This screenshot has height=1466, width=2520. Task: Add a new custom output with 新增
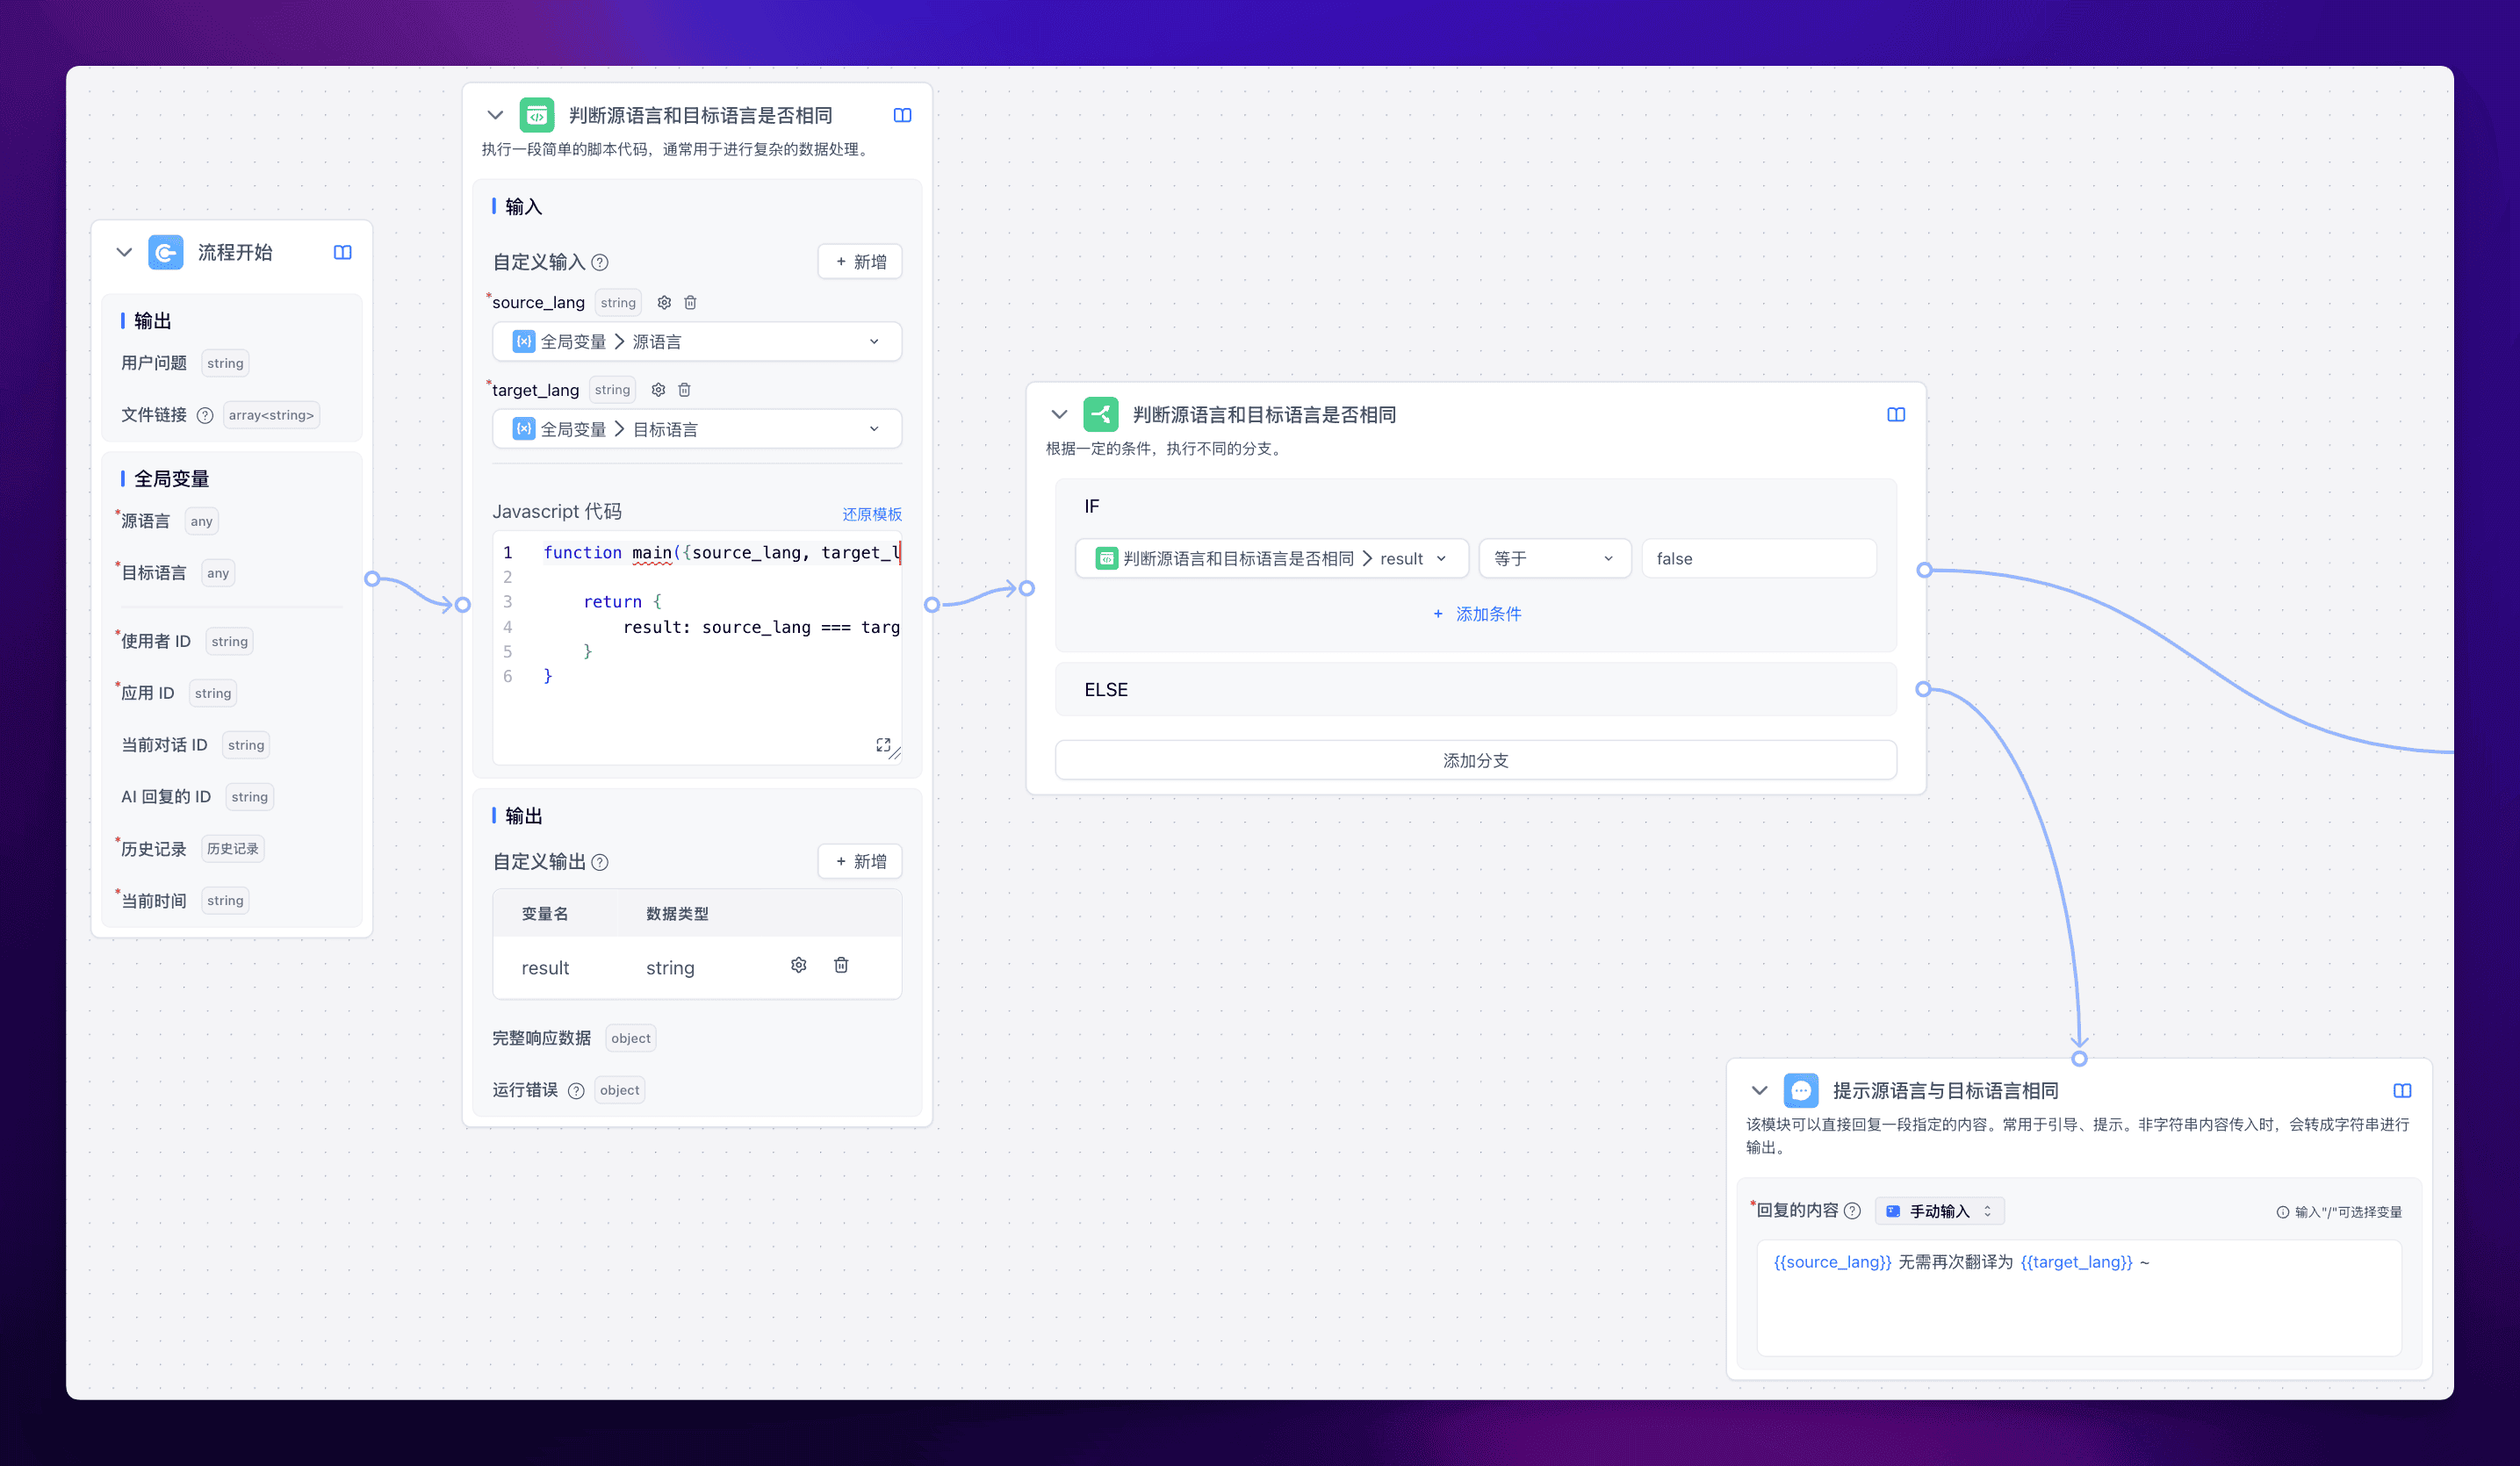(860, 861)
